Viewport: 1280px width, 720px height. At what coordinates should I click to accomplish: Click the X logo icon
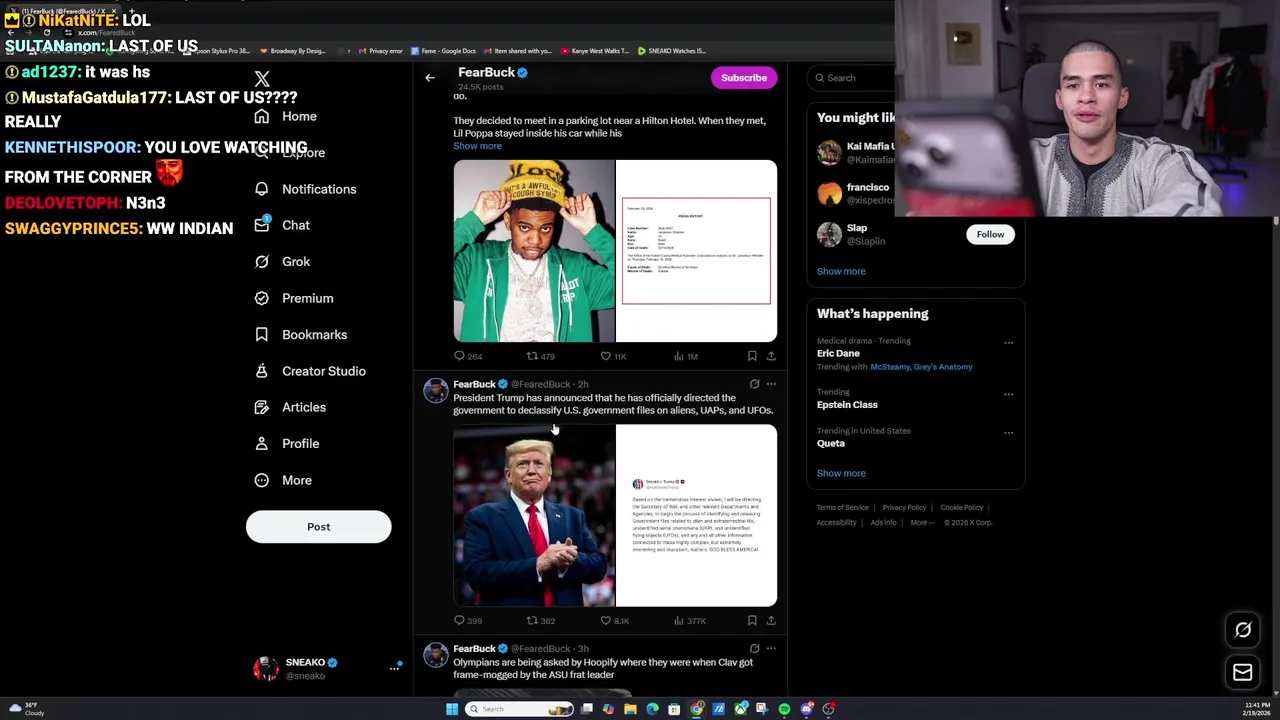click(262, 79)
